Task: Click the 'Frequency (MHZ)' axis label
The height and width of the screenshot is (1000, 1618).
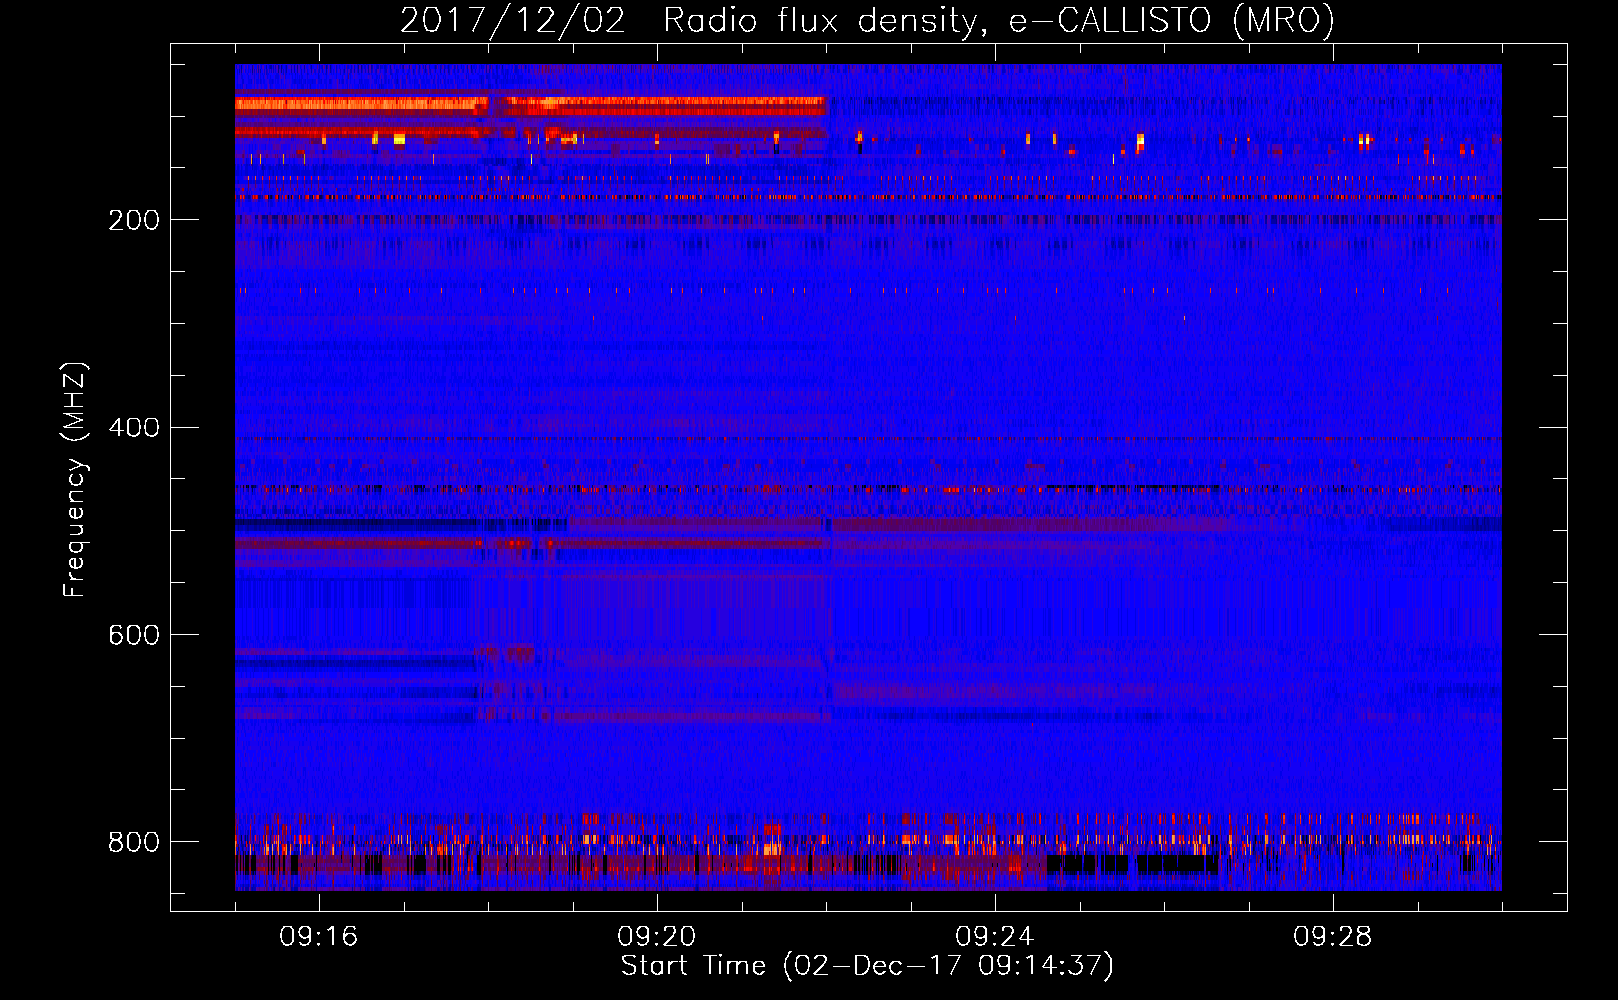Action: pyautogui.click(x=74, y=479)
